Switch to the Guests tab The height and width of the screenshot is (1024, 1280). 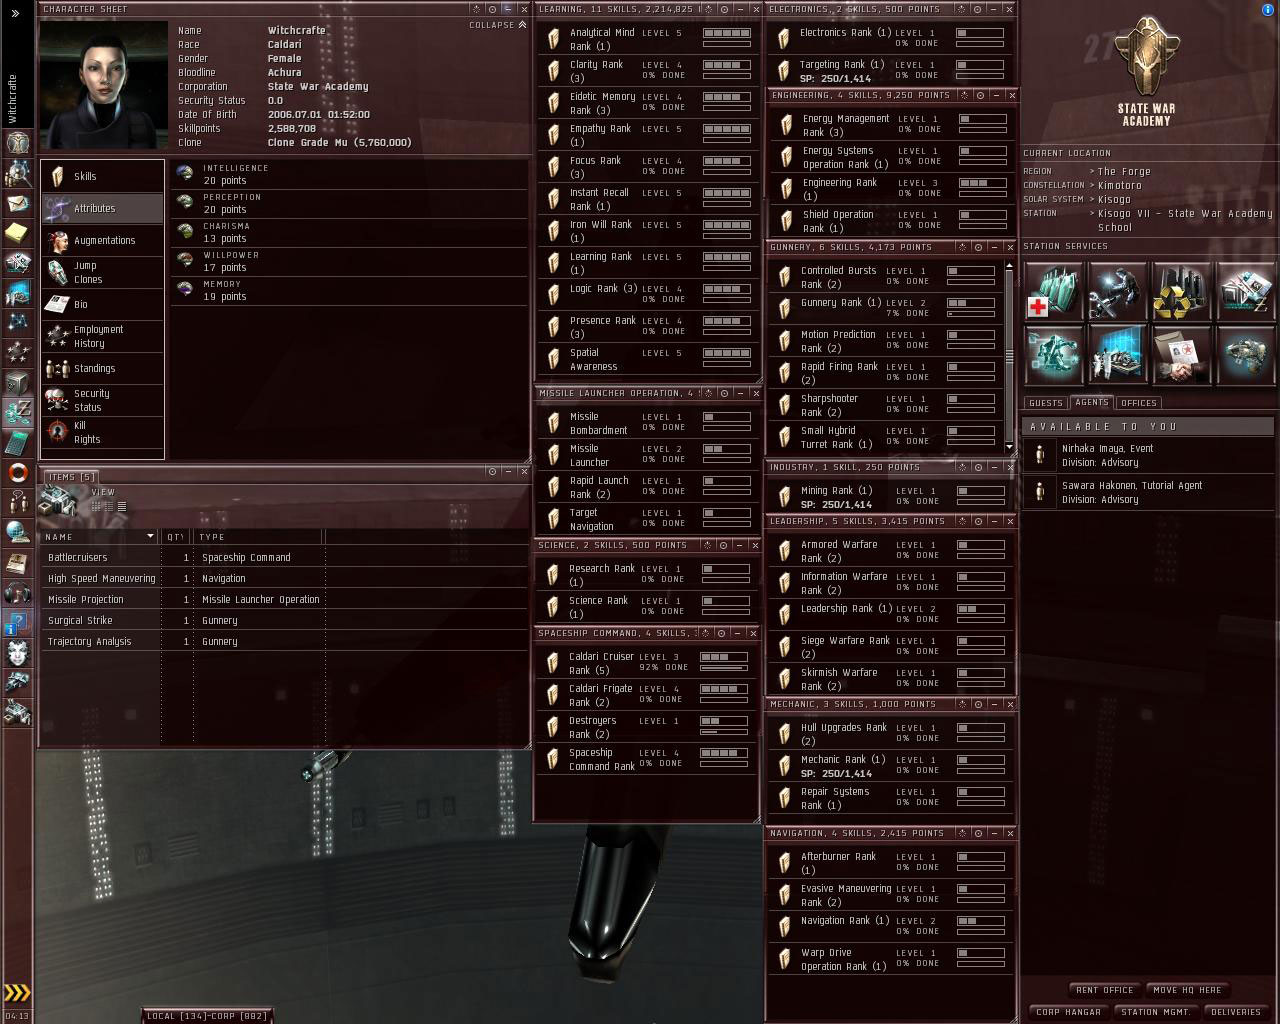coord(1045,403)
